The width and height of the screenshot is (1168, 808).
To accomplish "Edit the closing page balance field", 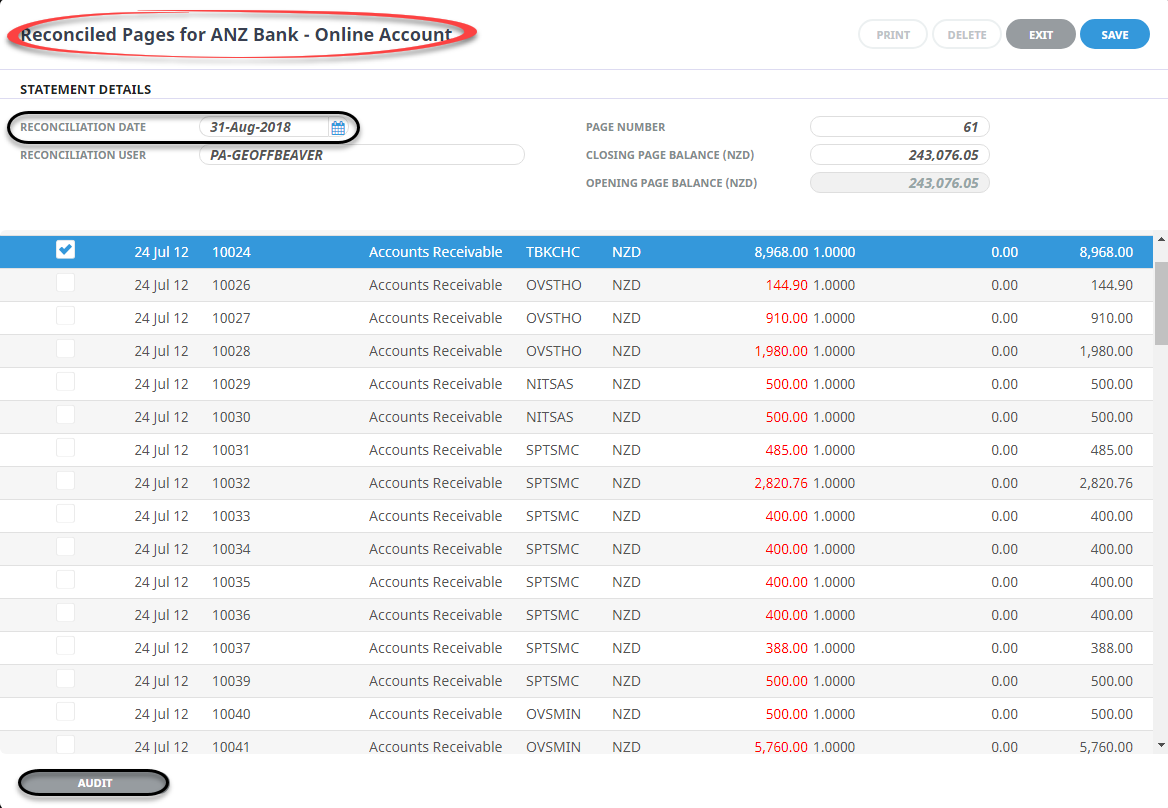I will [x=899, y=155].
